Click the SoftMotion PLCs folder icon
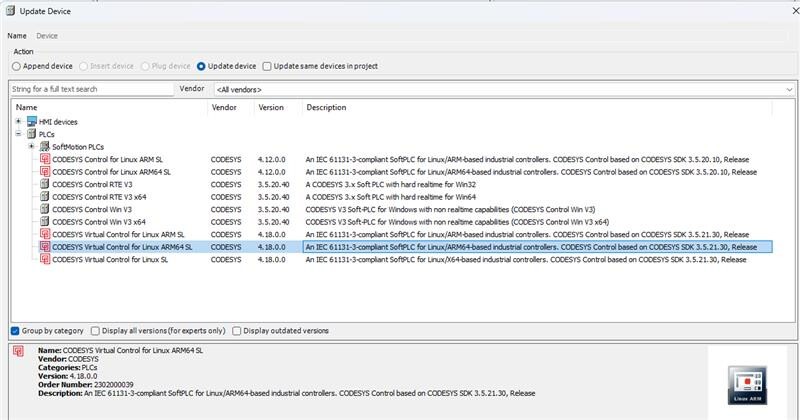Viewport: 800px width, 420px height. (x=43, y=146)
